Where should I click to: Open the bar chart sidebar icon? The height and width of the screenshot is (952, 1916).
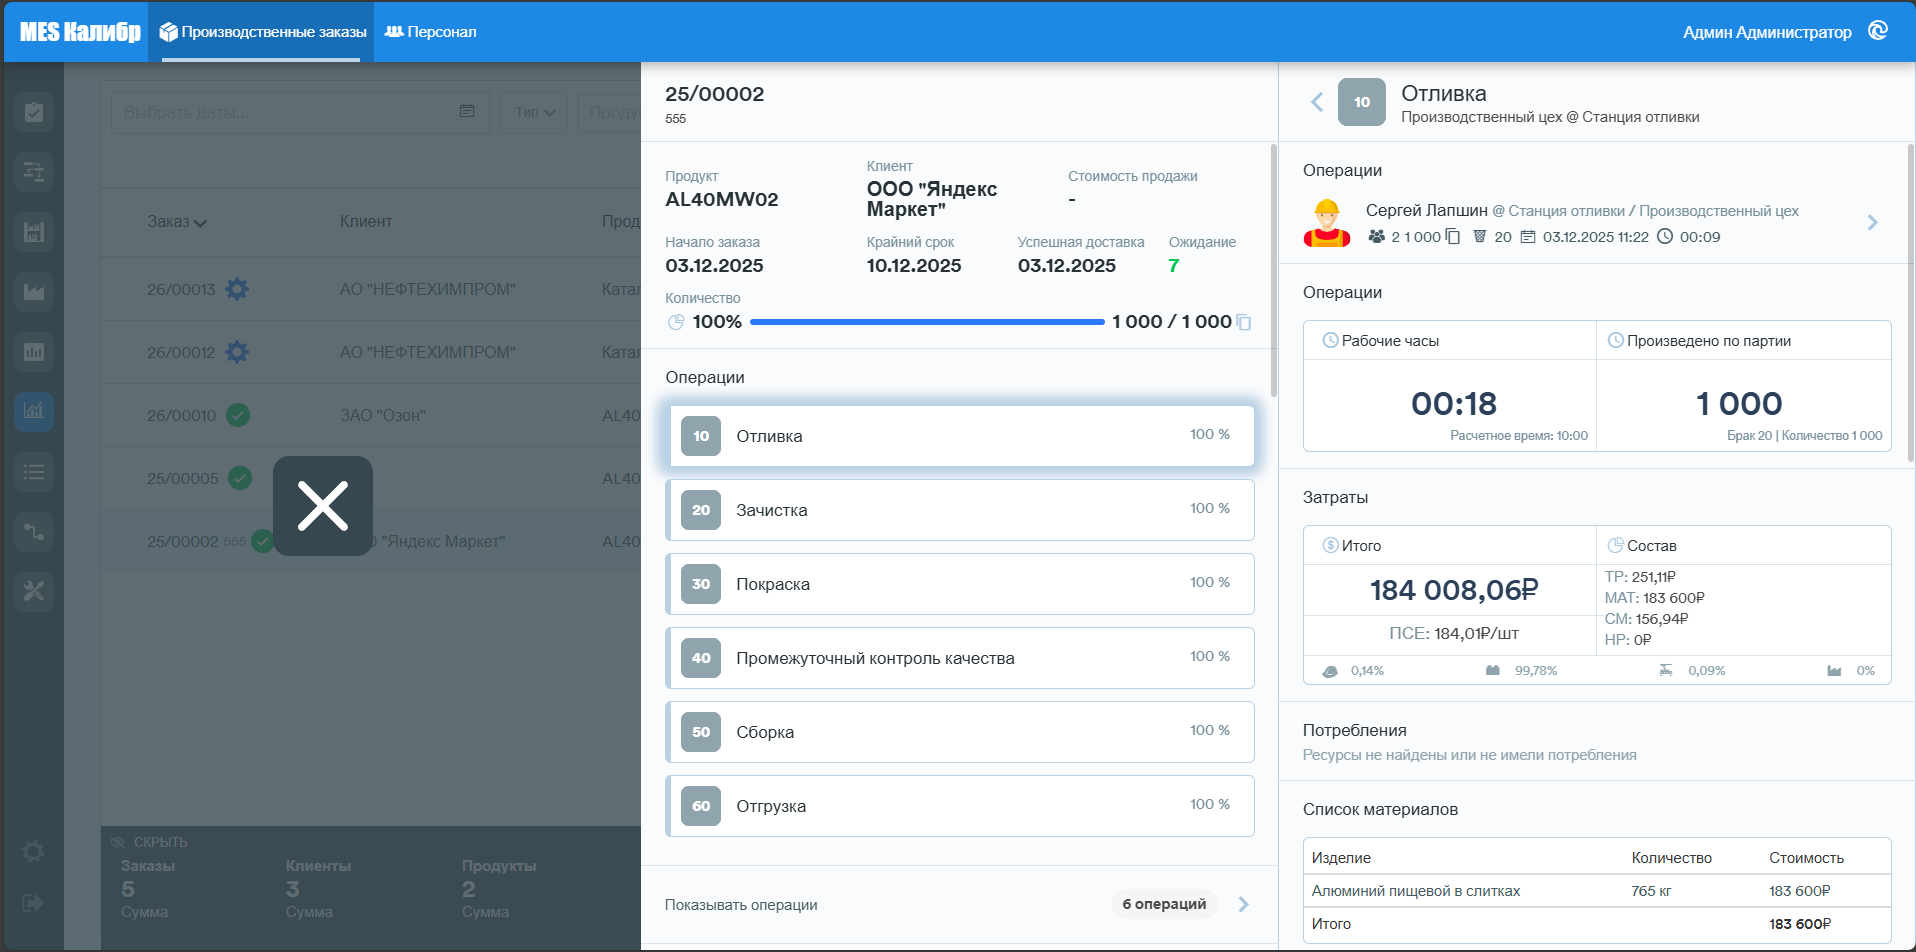click(34, 352)
